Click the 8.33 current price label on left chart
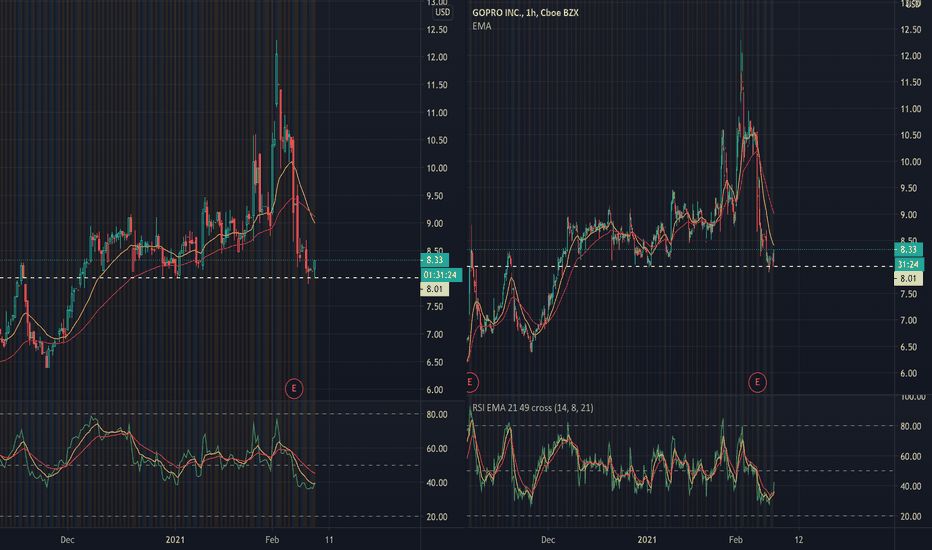Screen dimensions: 932x550 click(x=434, y=260)
